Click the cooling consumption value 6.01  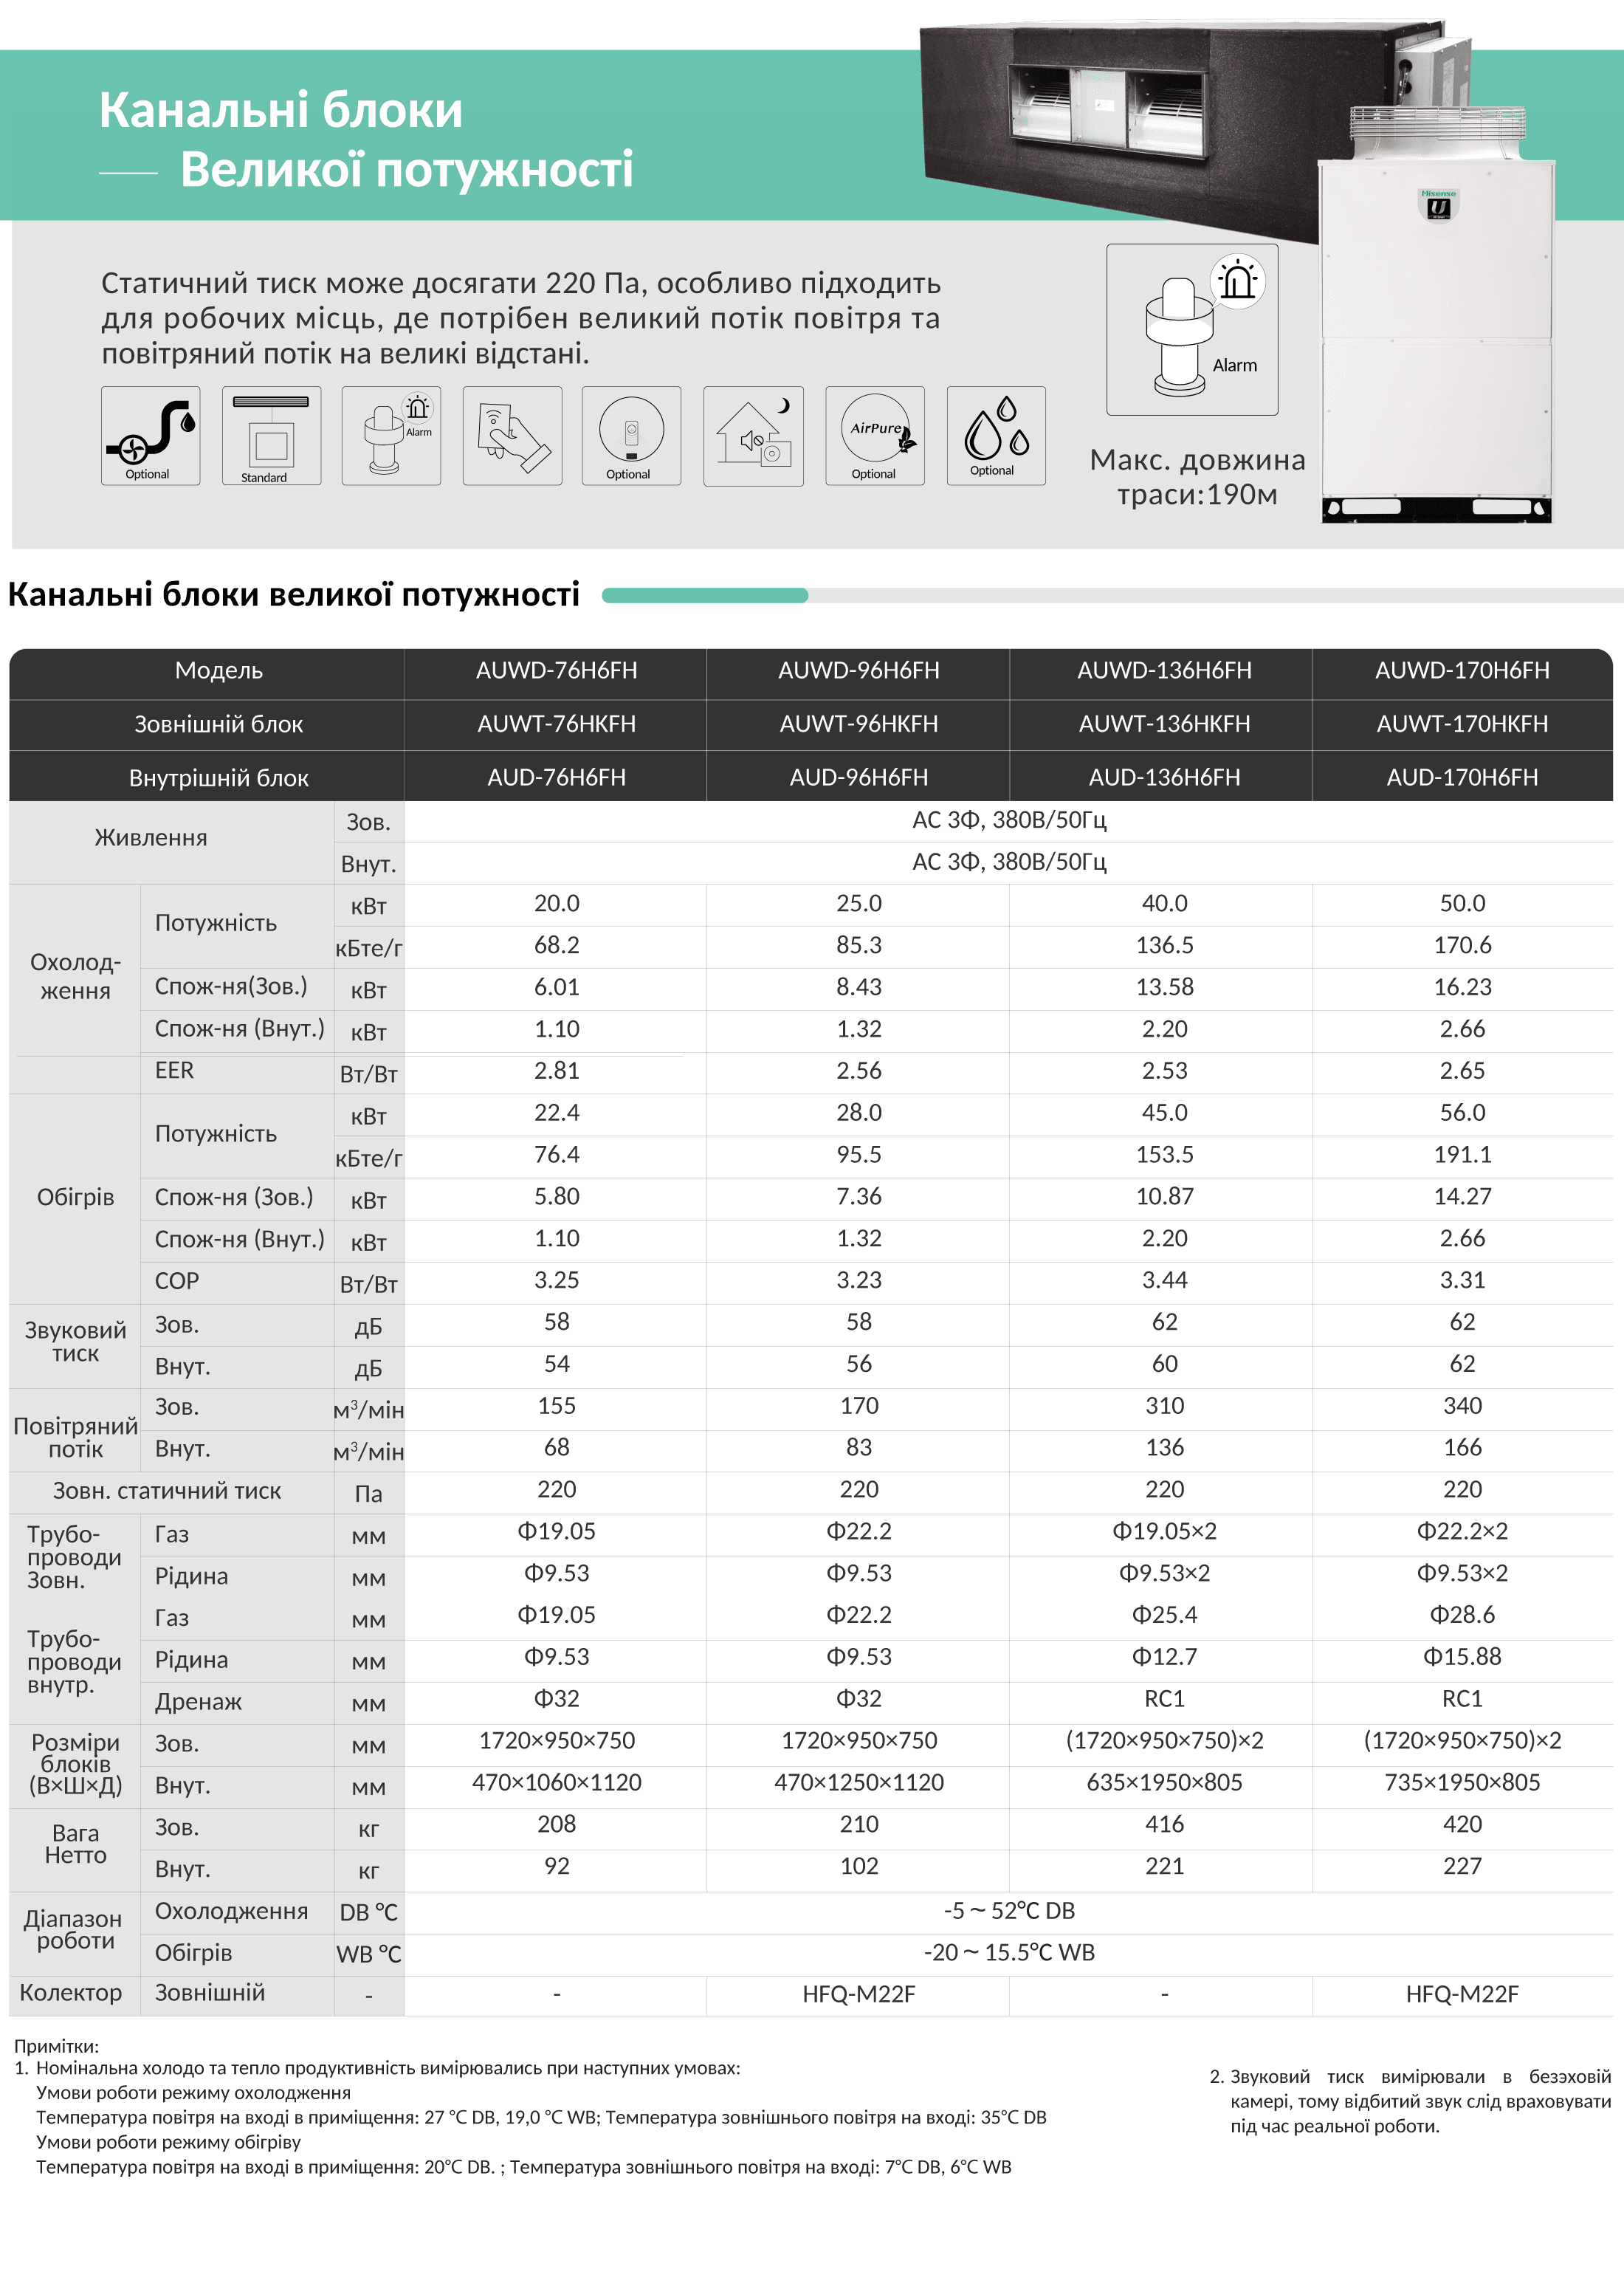point(557,987)
